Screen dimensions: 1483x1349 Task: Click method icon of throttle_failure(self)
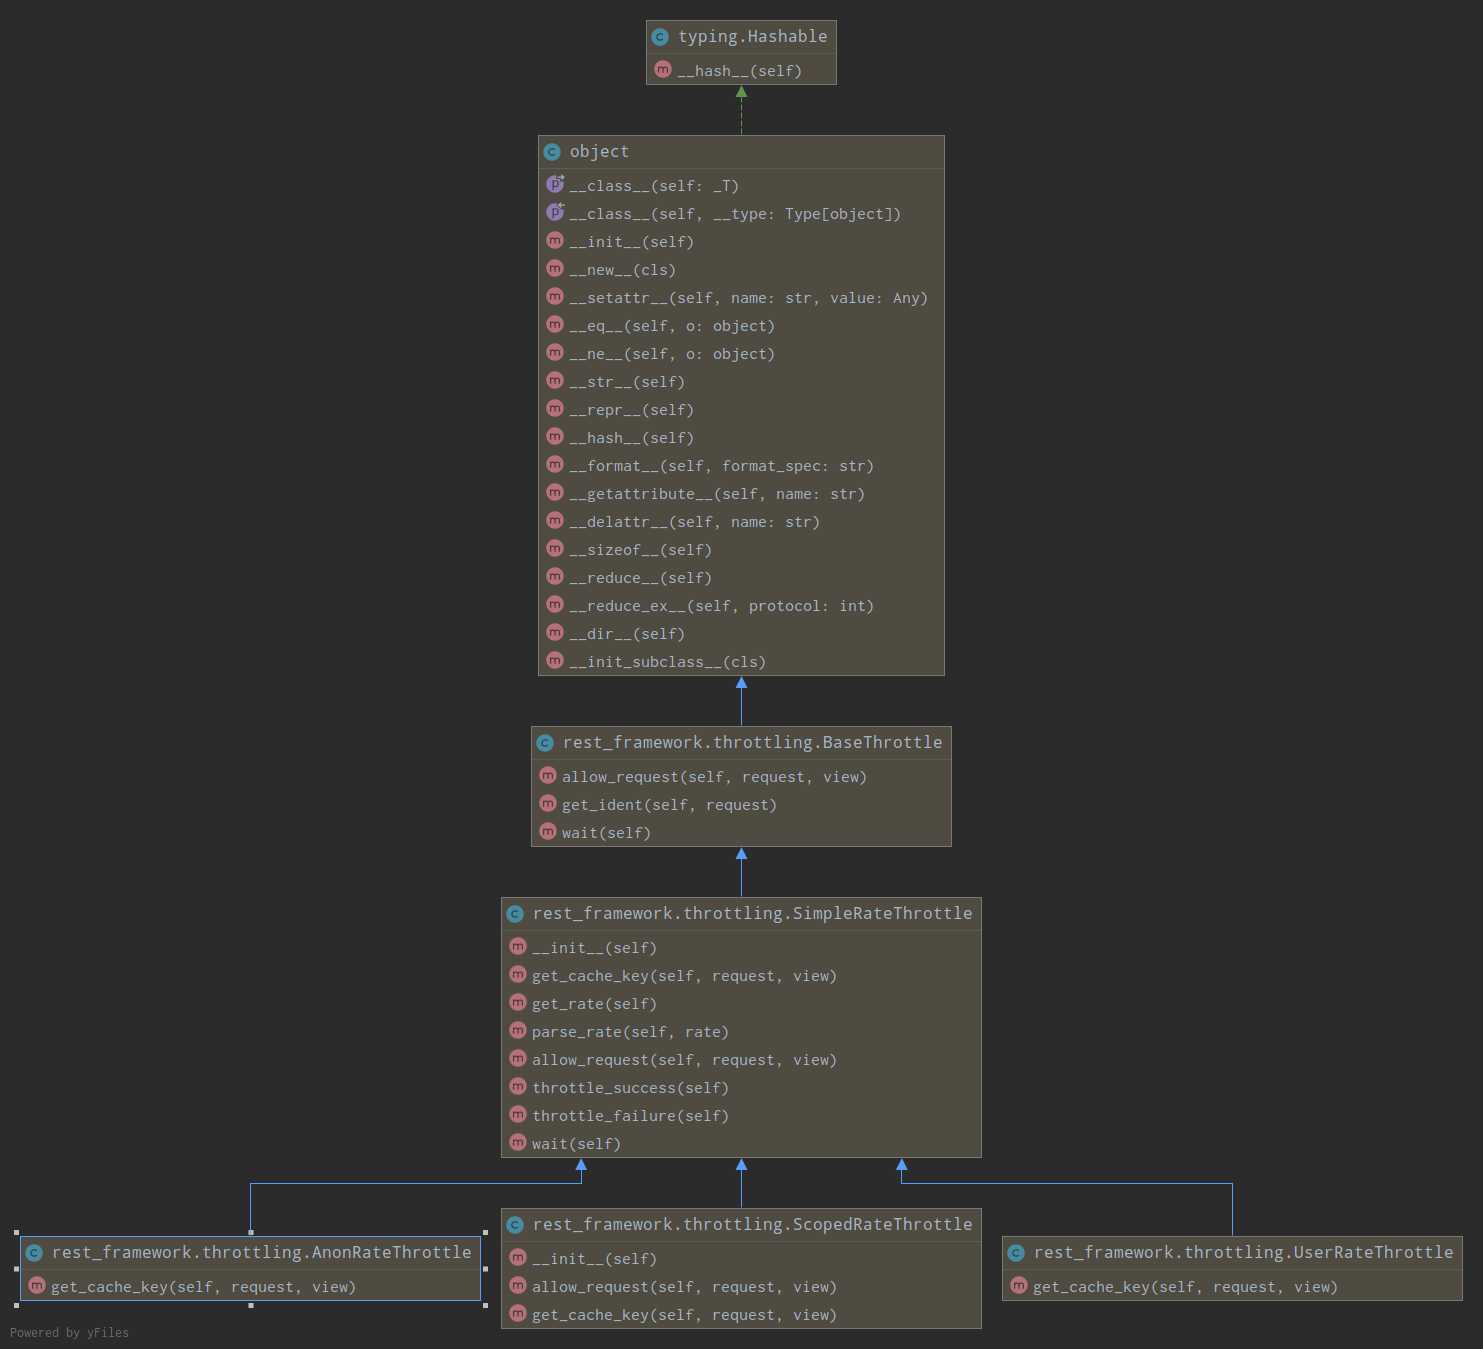[x=518, y=1114]
